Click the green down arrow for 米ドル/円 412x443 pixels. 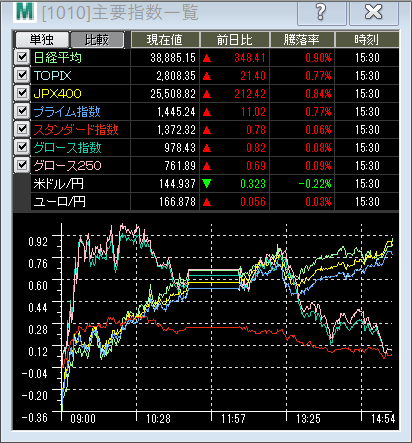(x=207, y=184)
